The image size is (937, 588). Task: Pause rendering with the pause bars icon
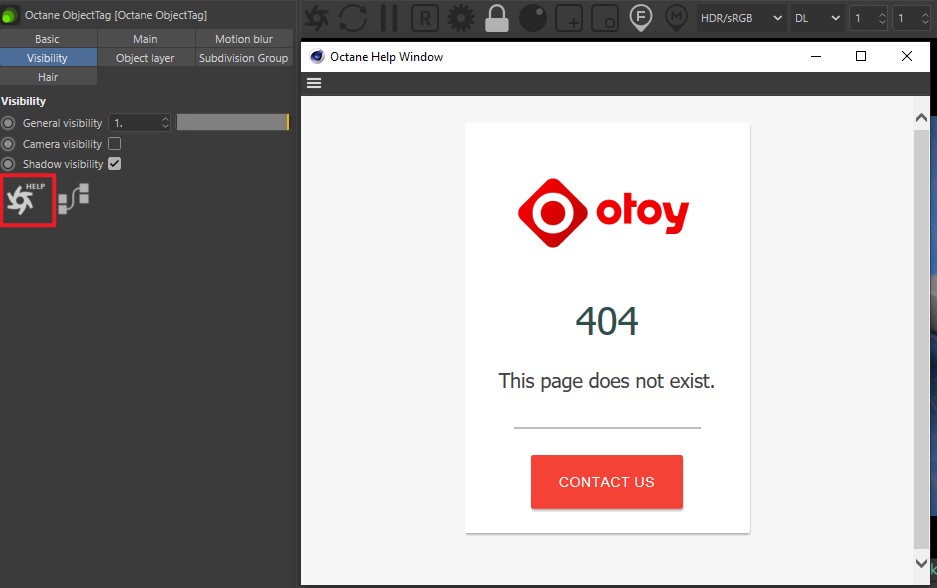(389, 18)
